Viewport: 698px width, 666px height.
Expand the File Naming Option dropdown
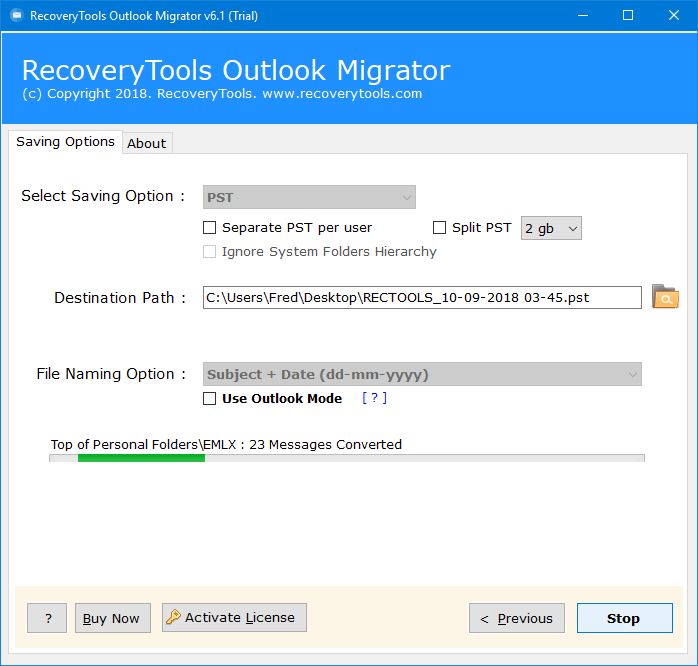tap(422, 374)
